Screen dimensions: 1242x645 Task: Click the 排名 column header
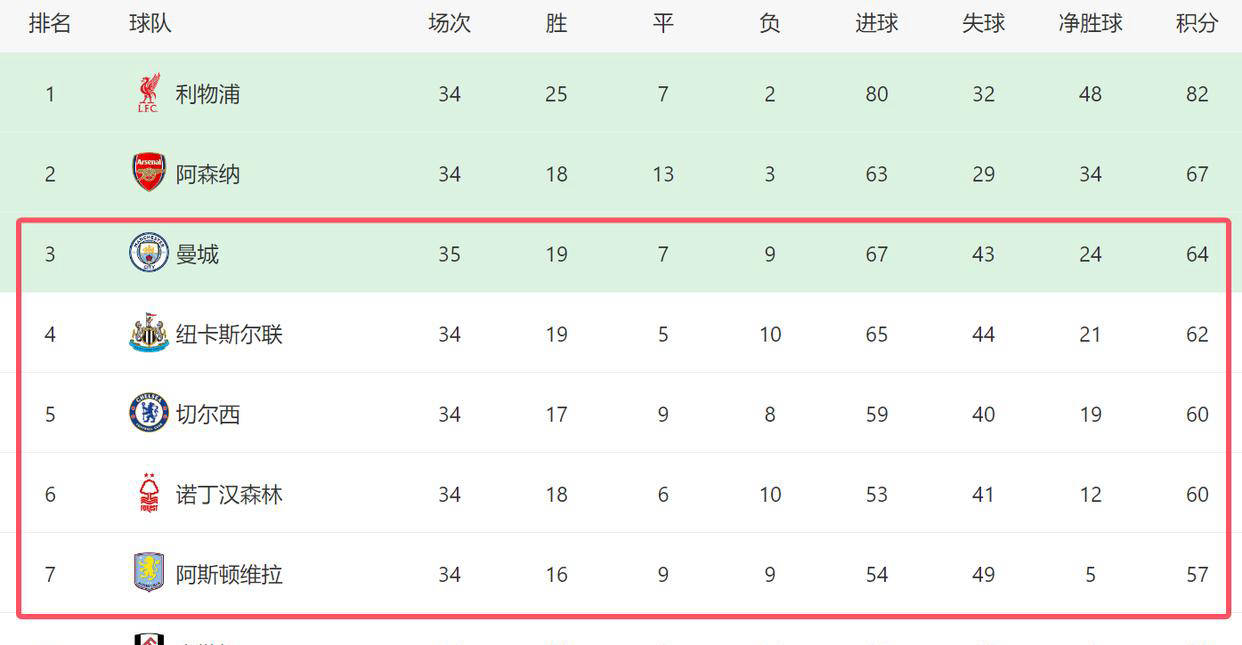point(50,23)
